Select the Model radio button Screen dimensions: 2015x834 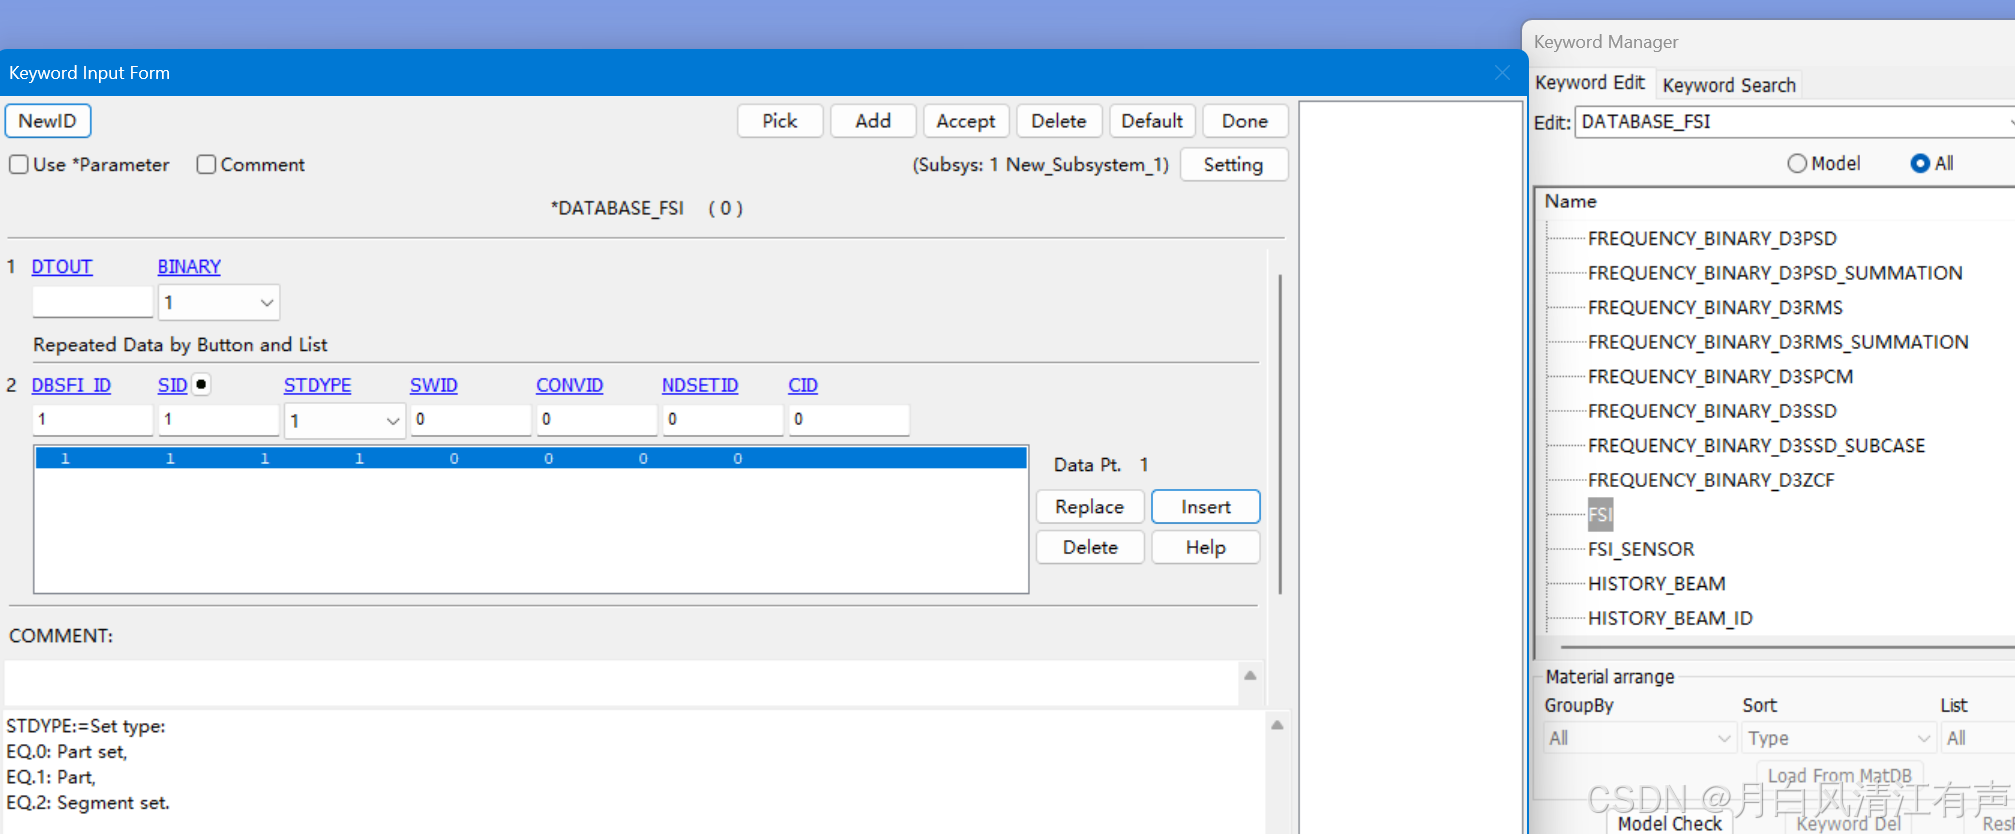pyautogui.click(x=1797, y=163)
